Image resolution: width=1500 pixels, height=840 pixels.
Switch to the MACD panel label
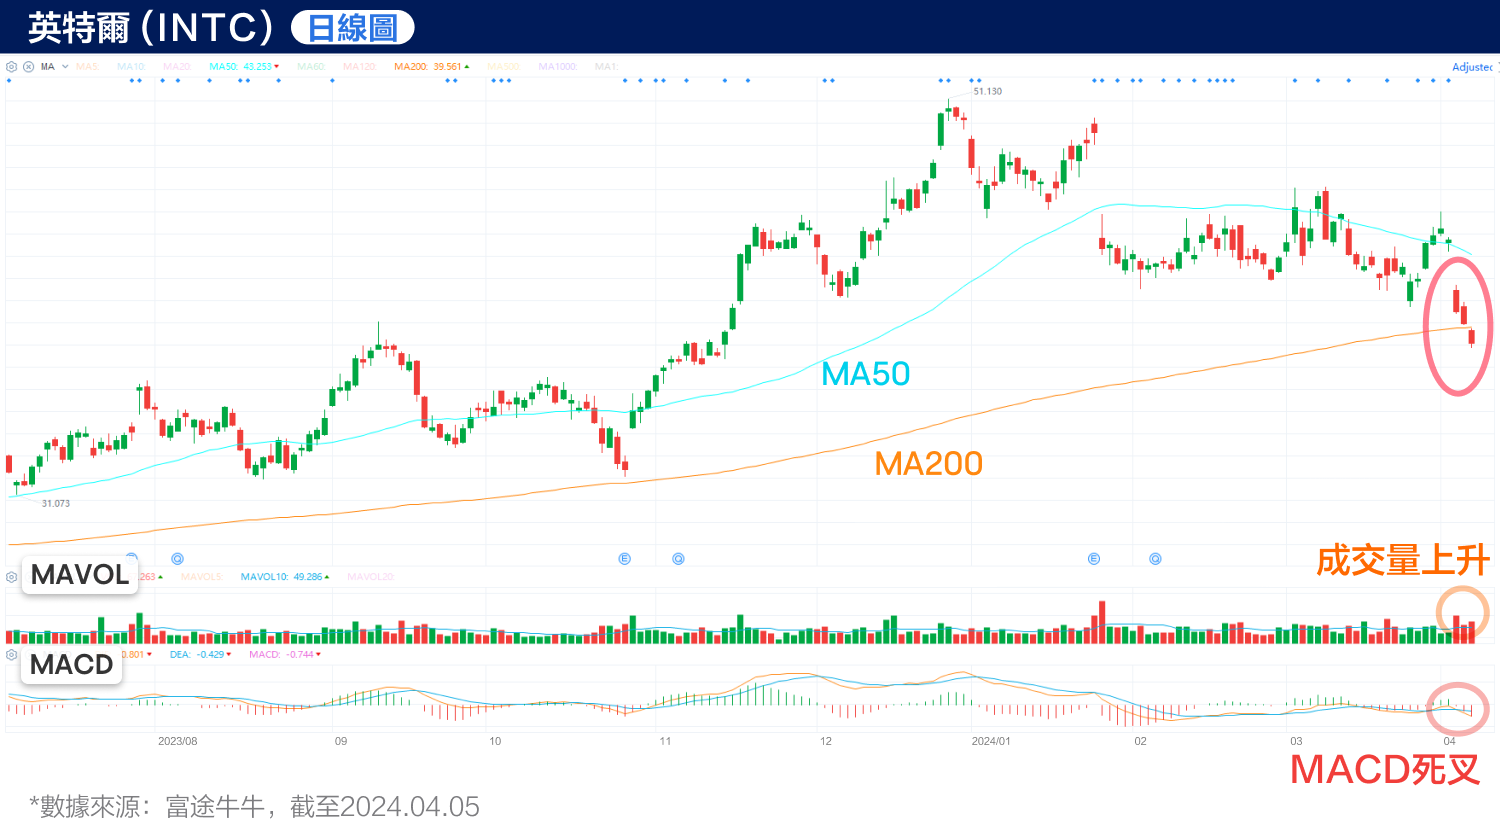point(70,663)
